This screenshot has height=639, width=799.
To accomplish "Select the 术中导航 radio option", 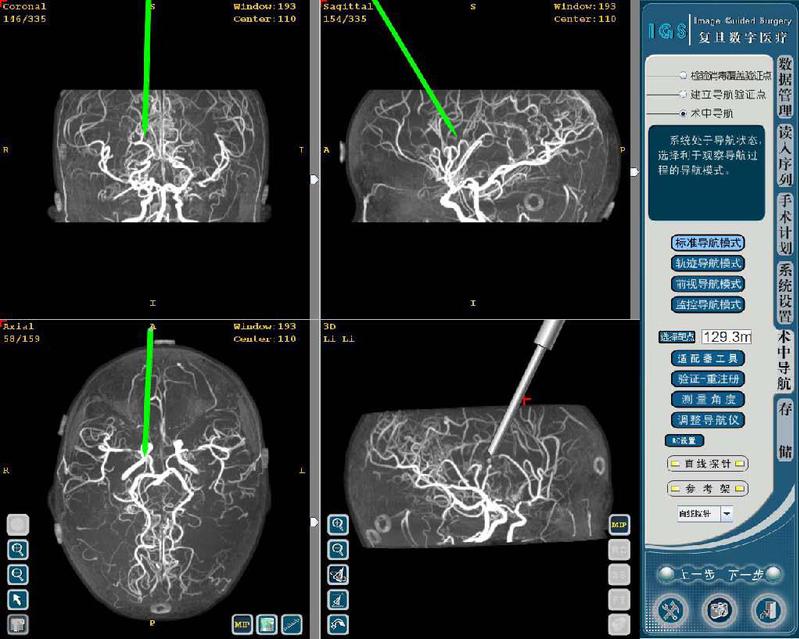I will pos(683,113).
